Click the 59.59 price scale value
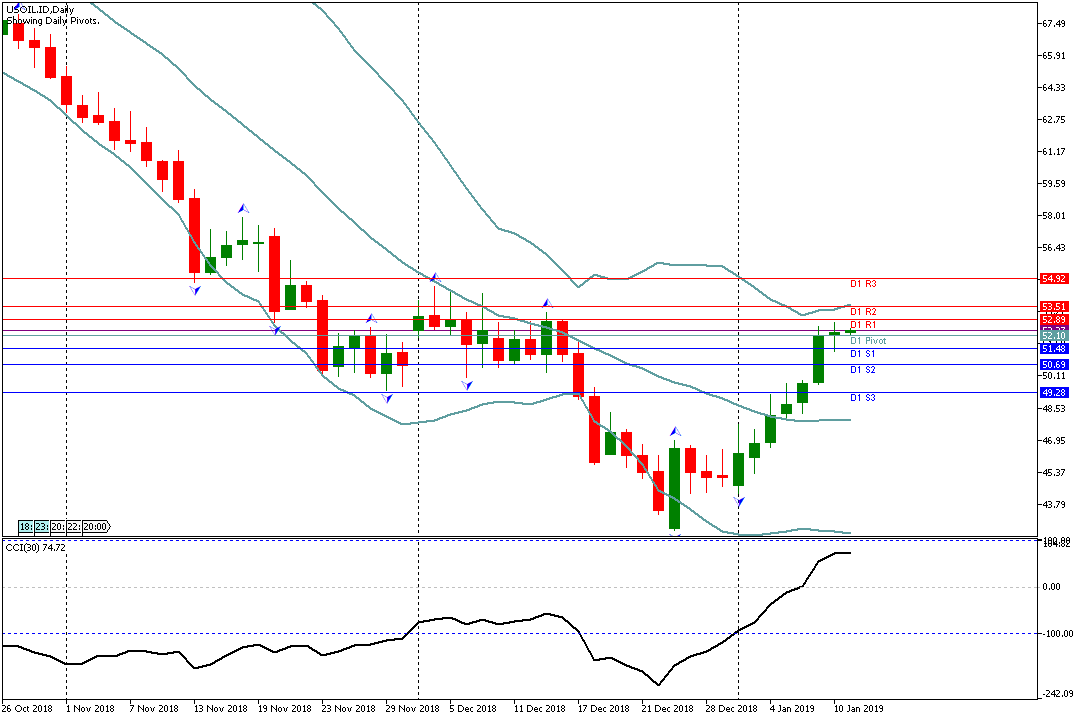Image resolution: width=1080 pixels, height=720 pixels. point(1054,184)
